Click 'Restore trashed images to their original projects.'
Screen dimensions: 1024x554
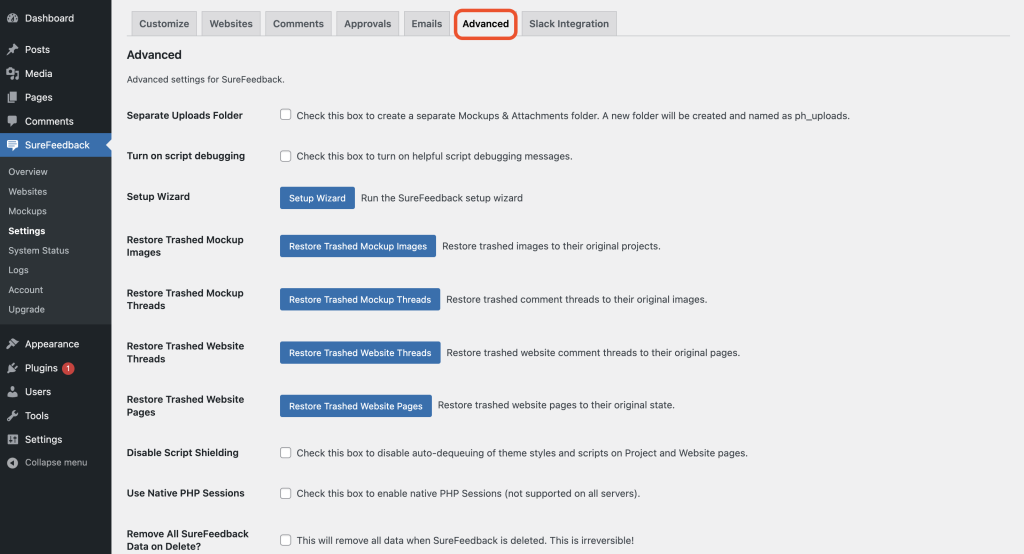[x=551, y=246]
